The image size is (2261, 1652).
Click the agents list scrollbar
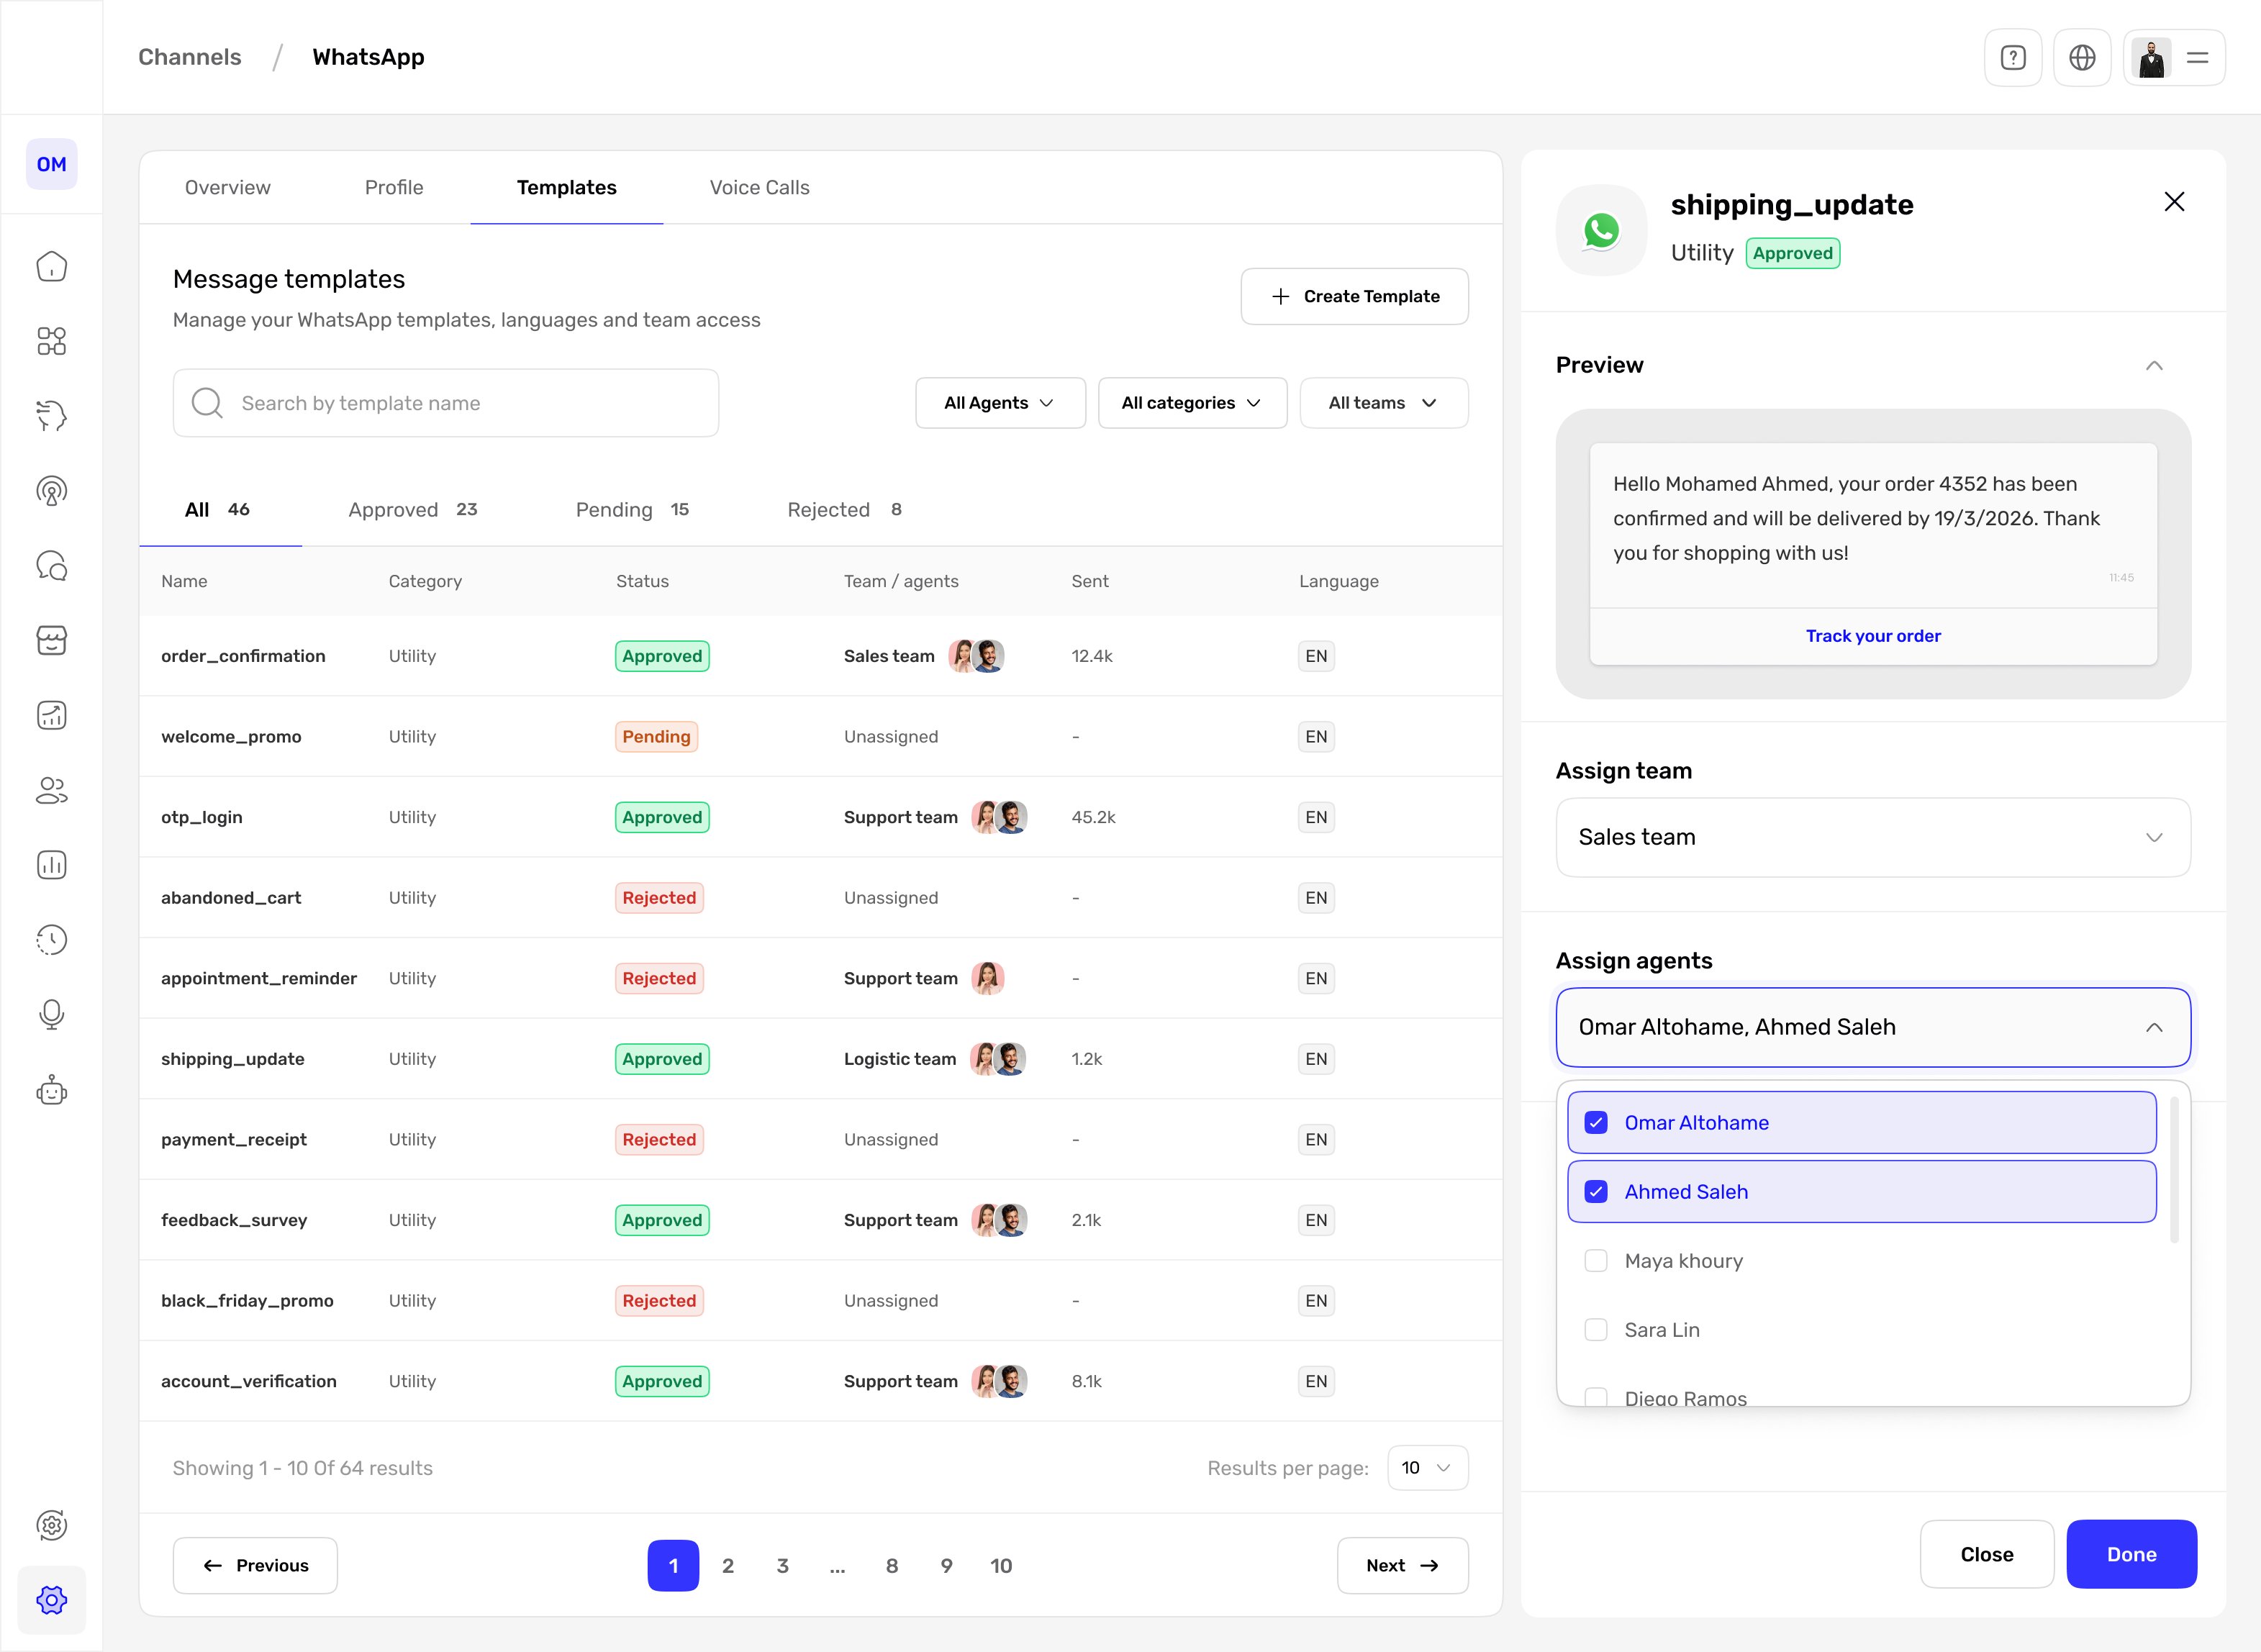(2173, 1169)
